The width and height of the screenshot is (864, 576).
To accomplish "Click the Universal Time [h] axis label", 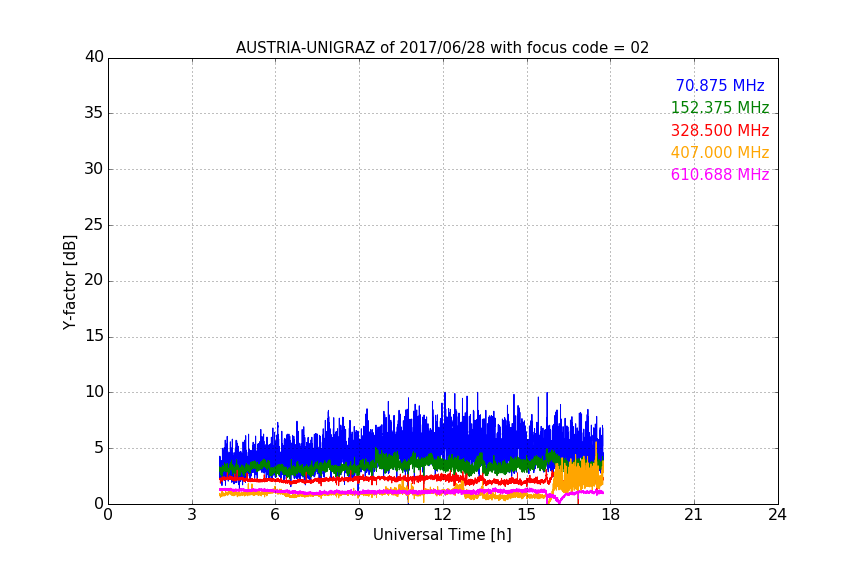I will (x=442, y=535).
